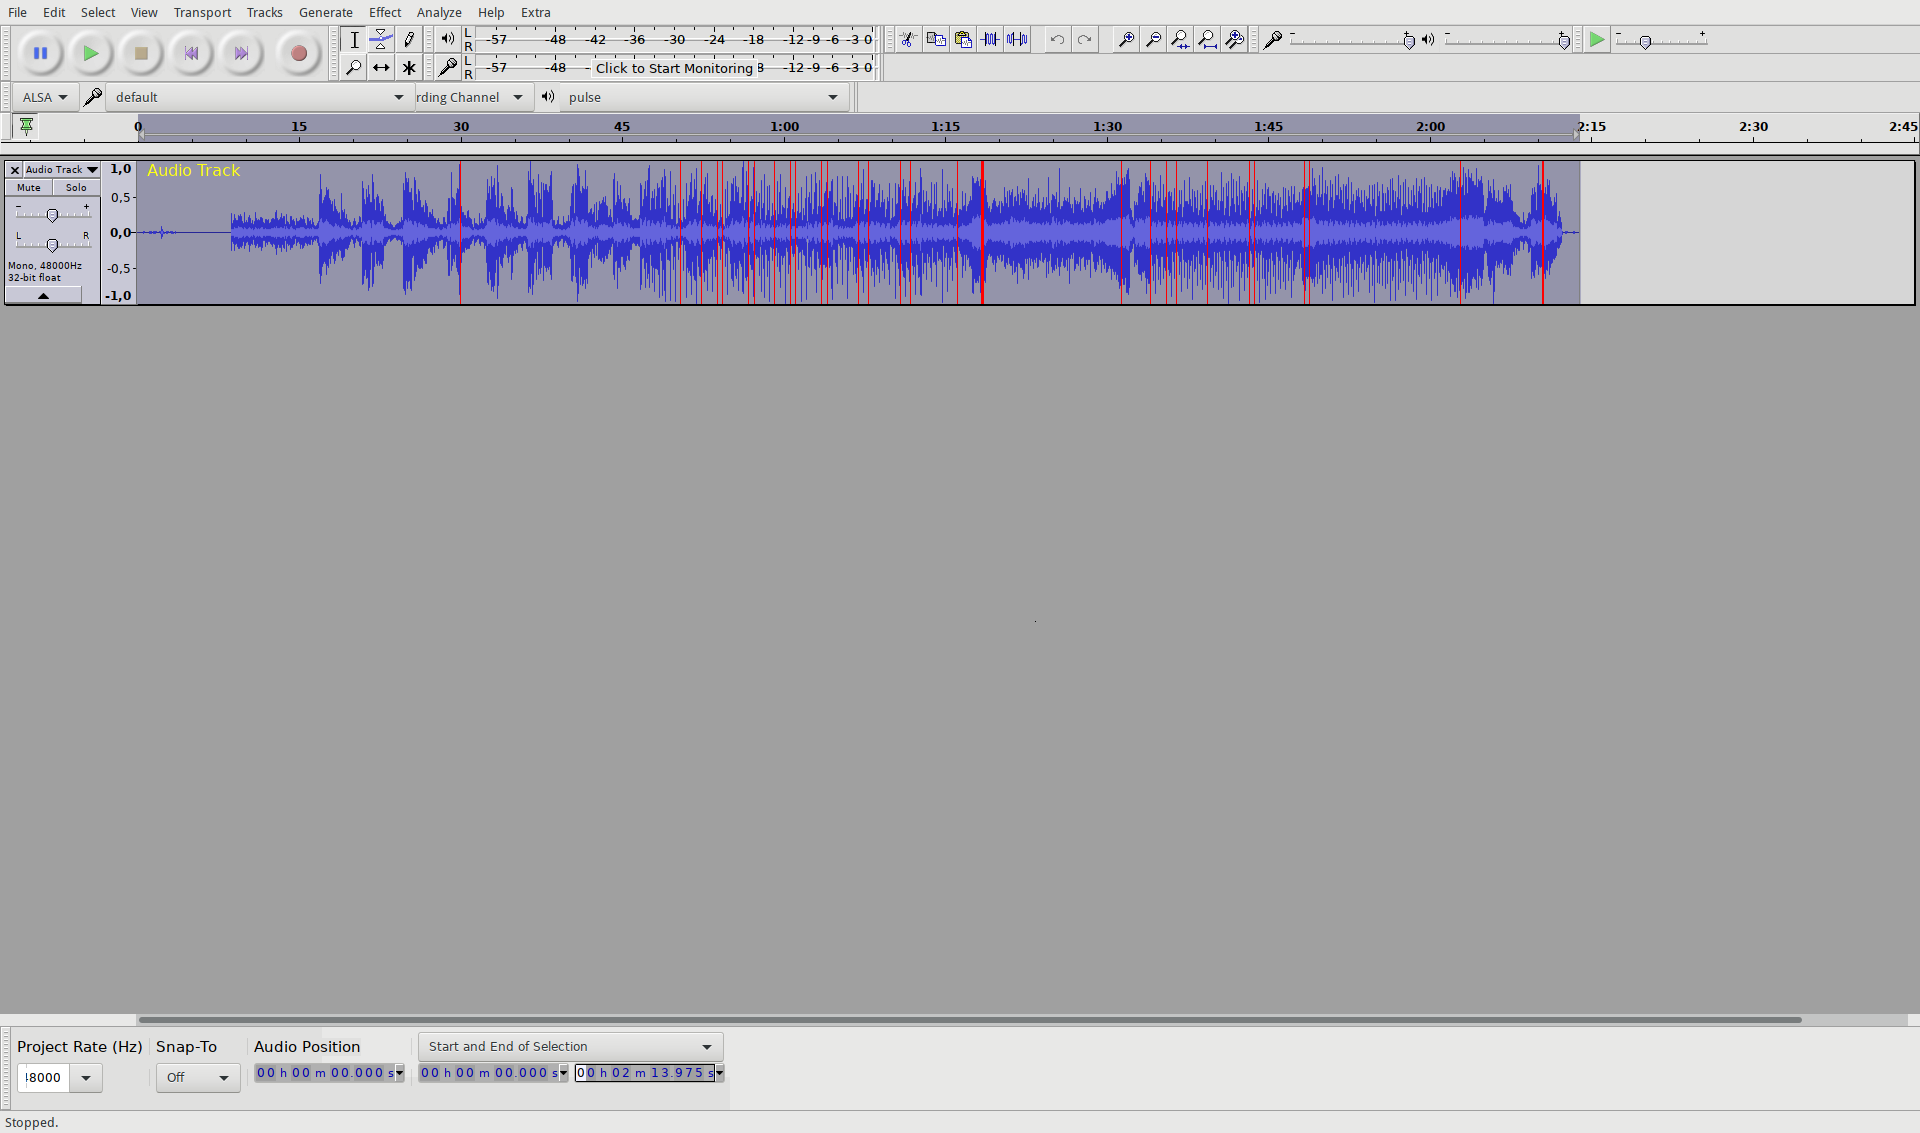
Task: Click the playback volume slider handle
Action: coord(1564,41)
